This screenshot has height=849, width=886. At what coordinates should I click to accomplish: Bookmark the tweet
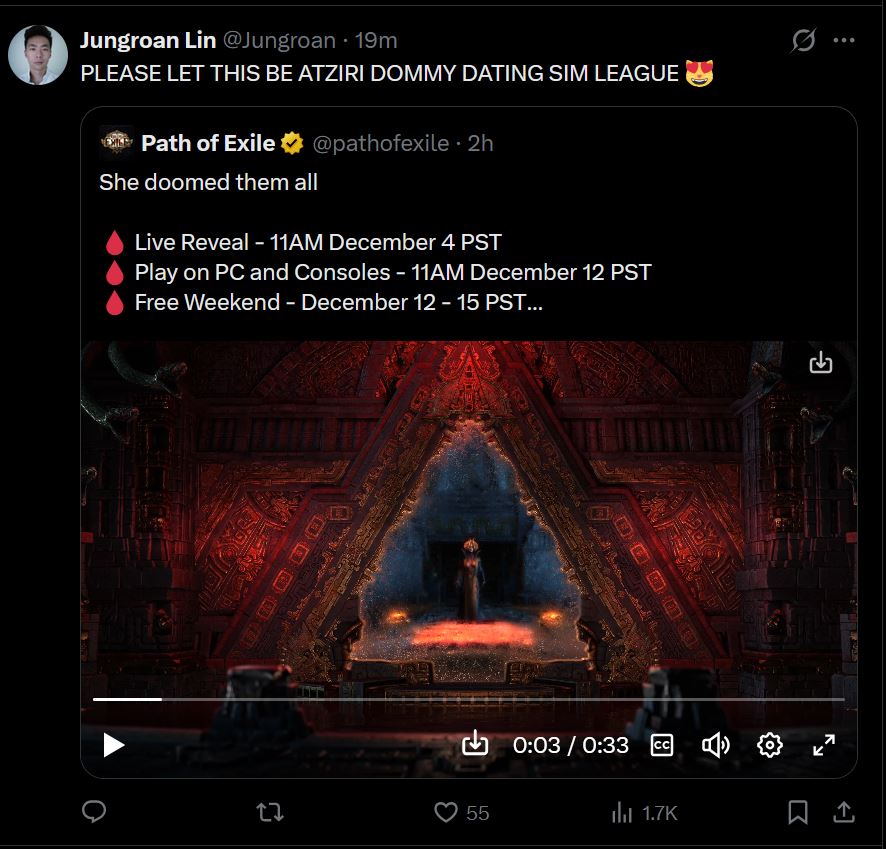[797, 812]
